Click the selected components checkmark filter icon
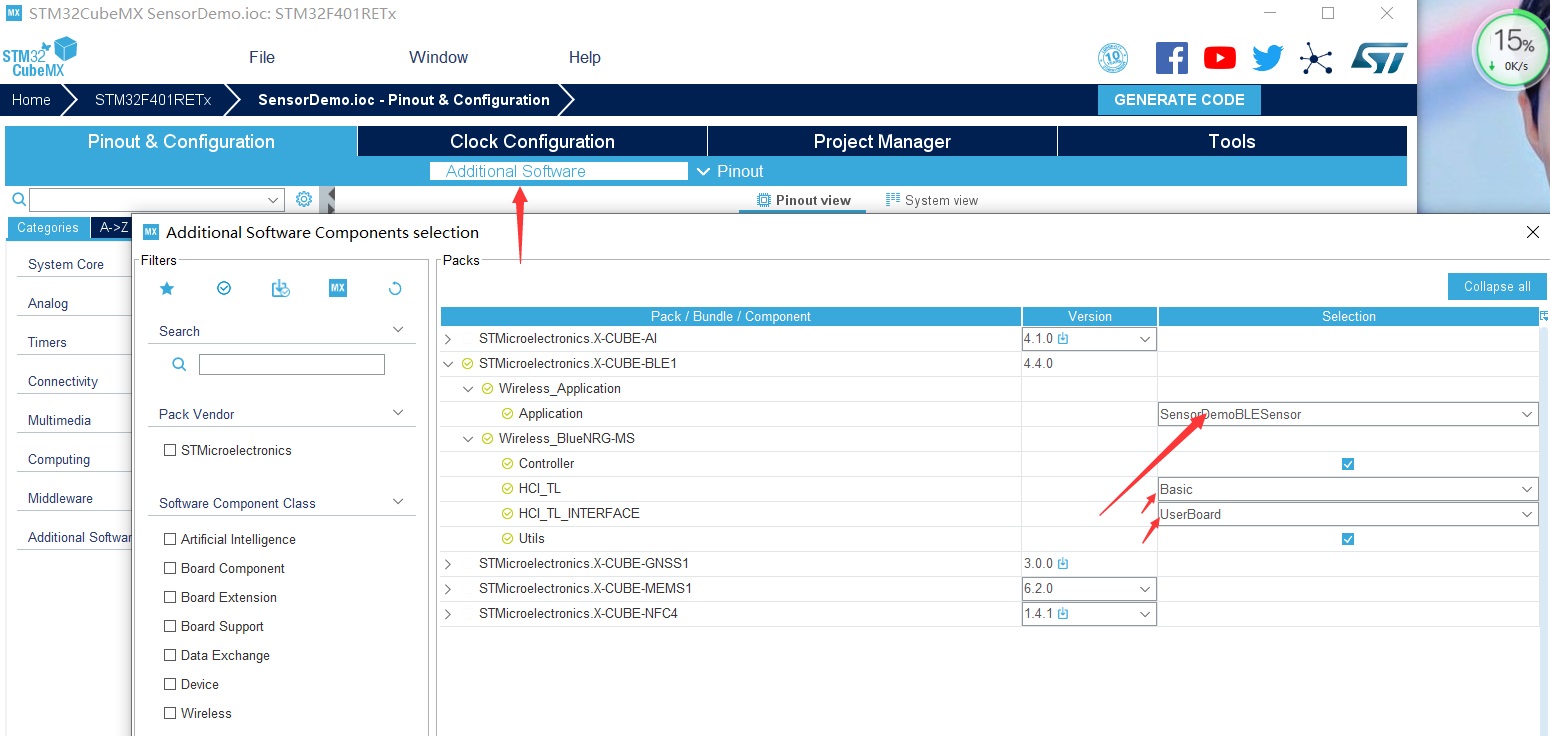This screenshot has height=736, width=1550. click(224, 288)
